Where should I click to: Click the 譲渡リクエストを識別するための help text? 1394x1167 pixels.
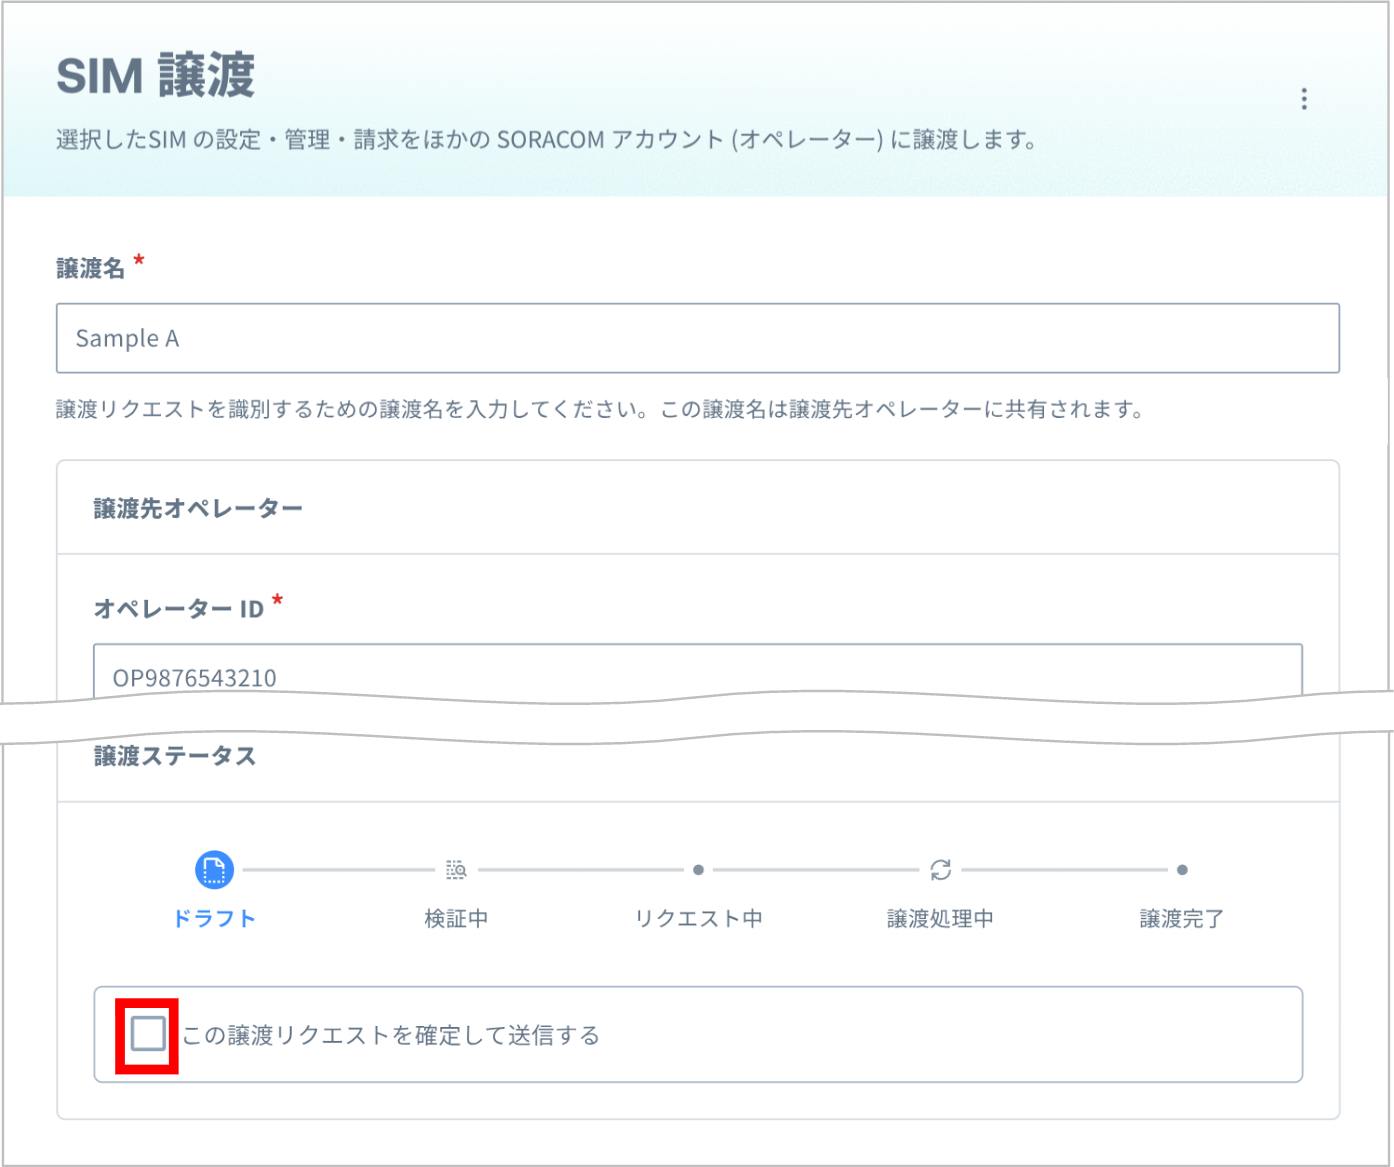(x=600, y=409)
